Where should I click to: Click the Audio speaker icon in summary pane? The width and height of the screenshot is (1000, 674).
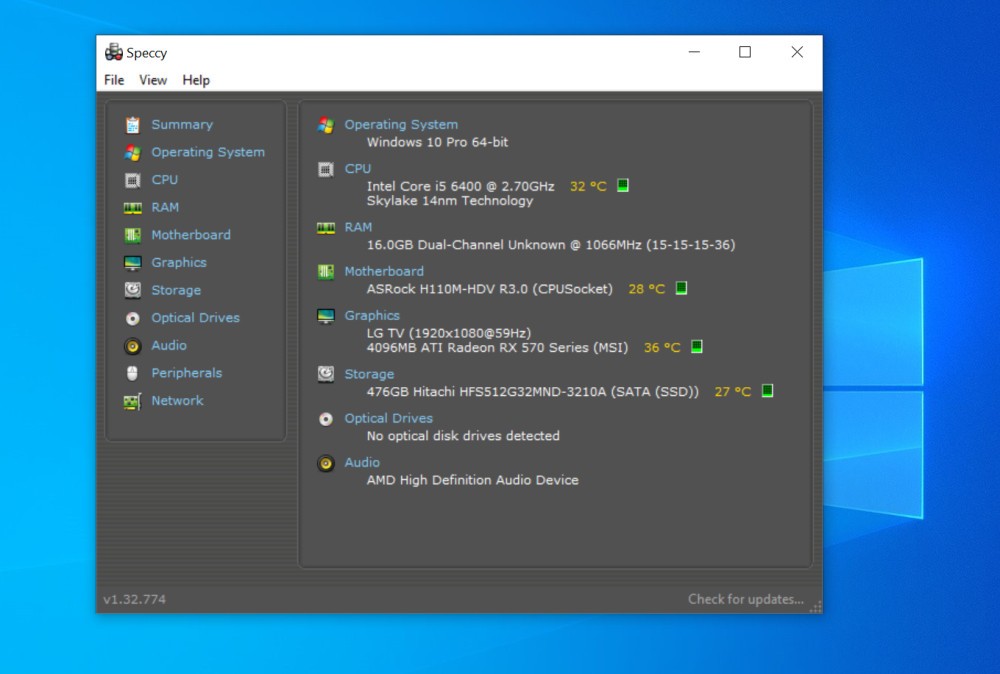[326, 464]
